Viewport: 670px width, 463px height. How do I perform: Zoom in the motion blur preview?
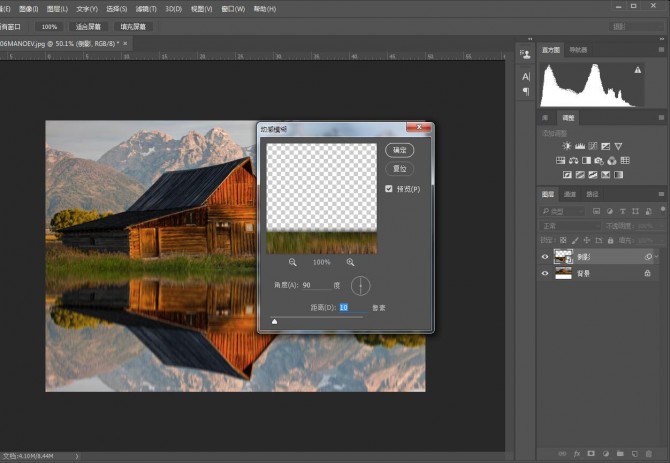click(350, 262)
